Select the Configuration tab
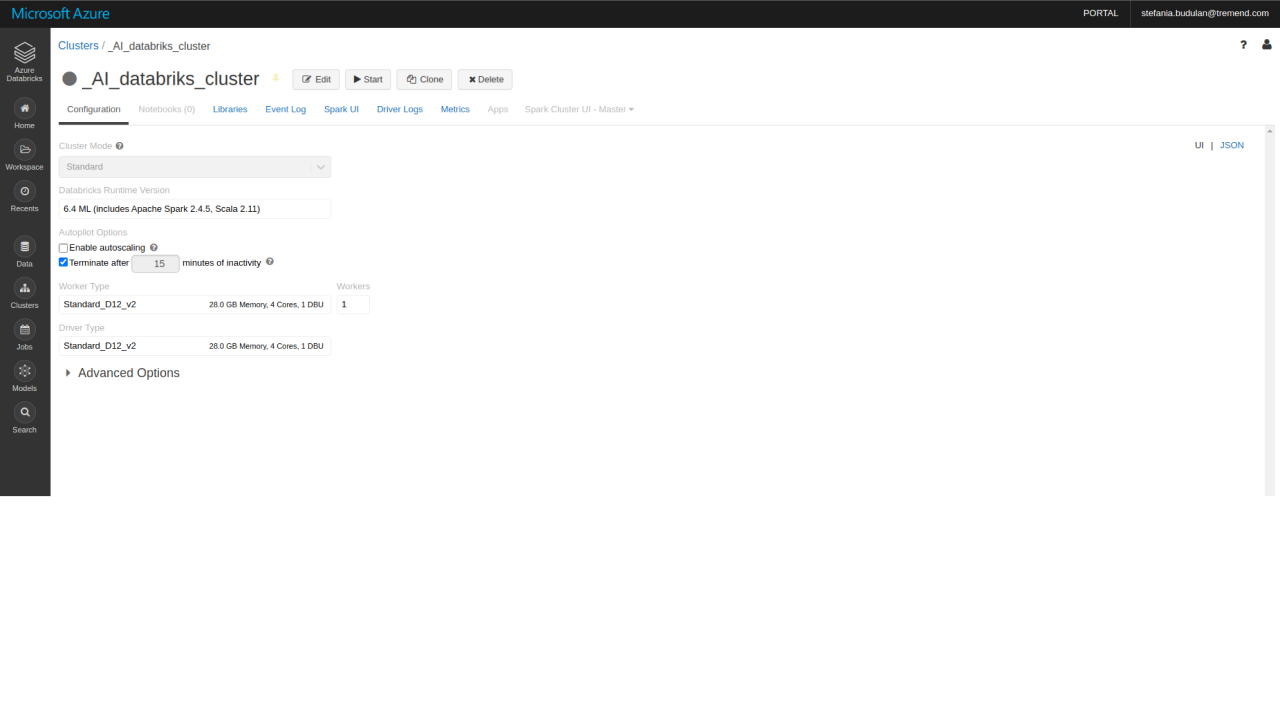Image resolution: width=1280 pixels, height=720 pixels. click(x=94, y=109)
